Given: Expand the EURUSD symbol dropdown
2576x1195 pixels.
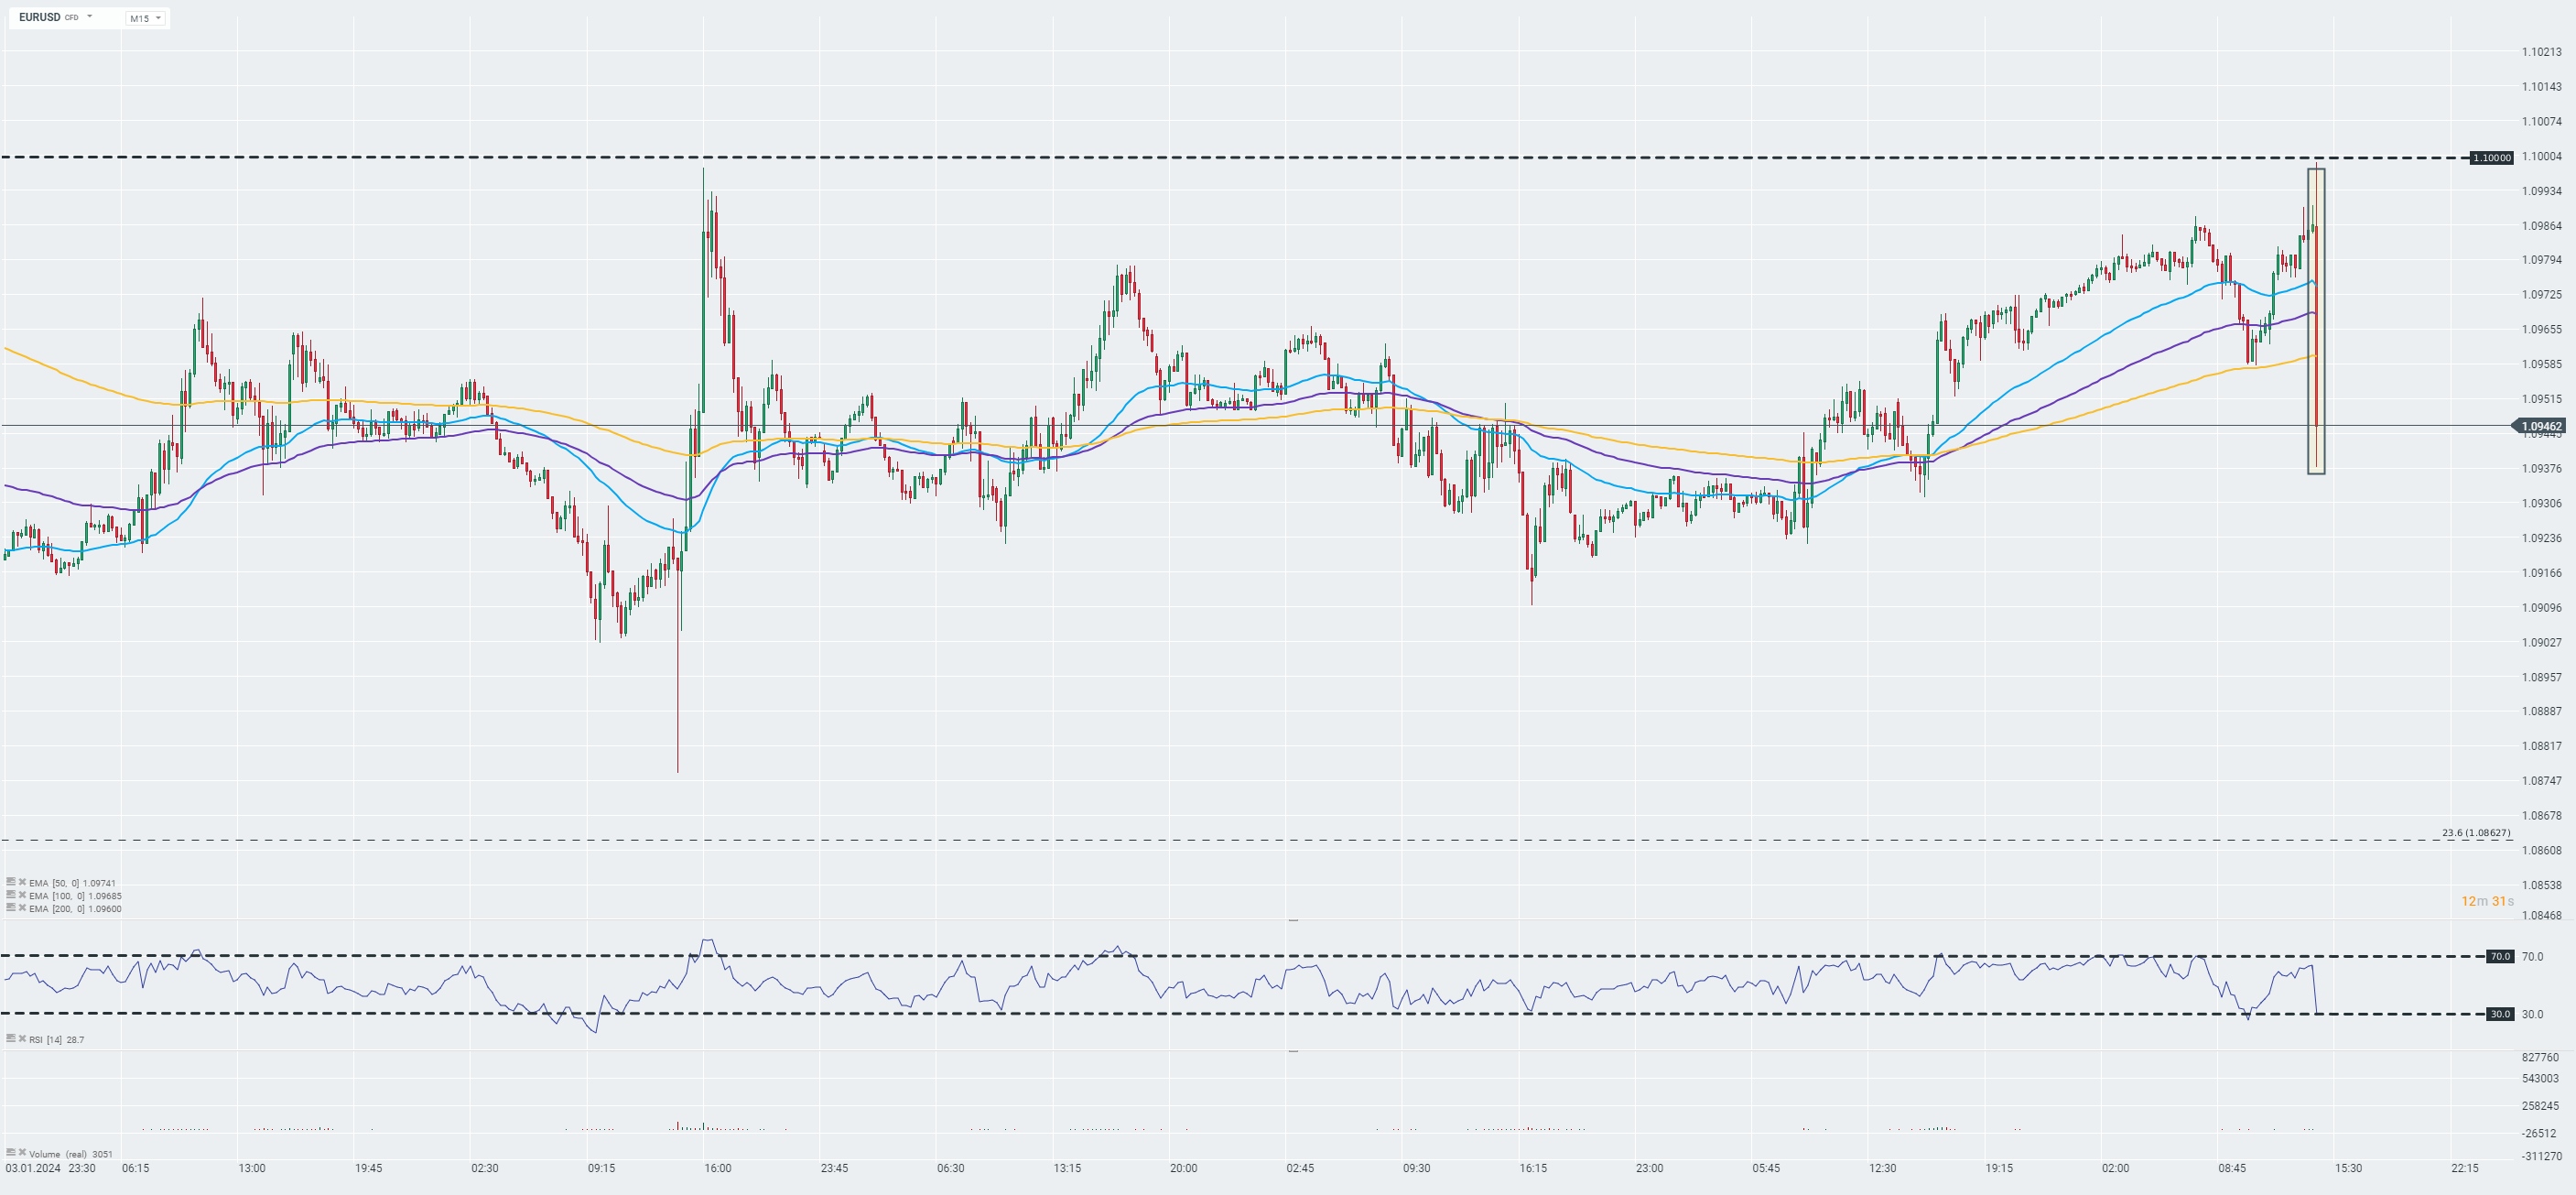Looking at the screenshot, I should pyautogui.click(x=89, y=17).
